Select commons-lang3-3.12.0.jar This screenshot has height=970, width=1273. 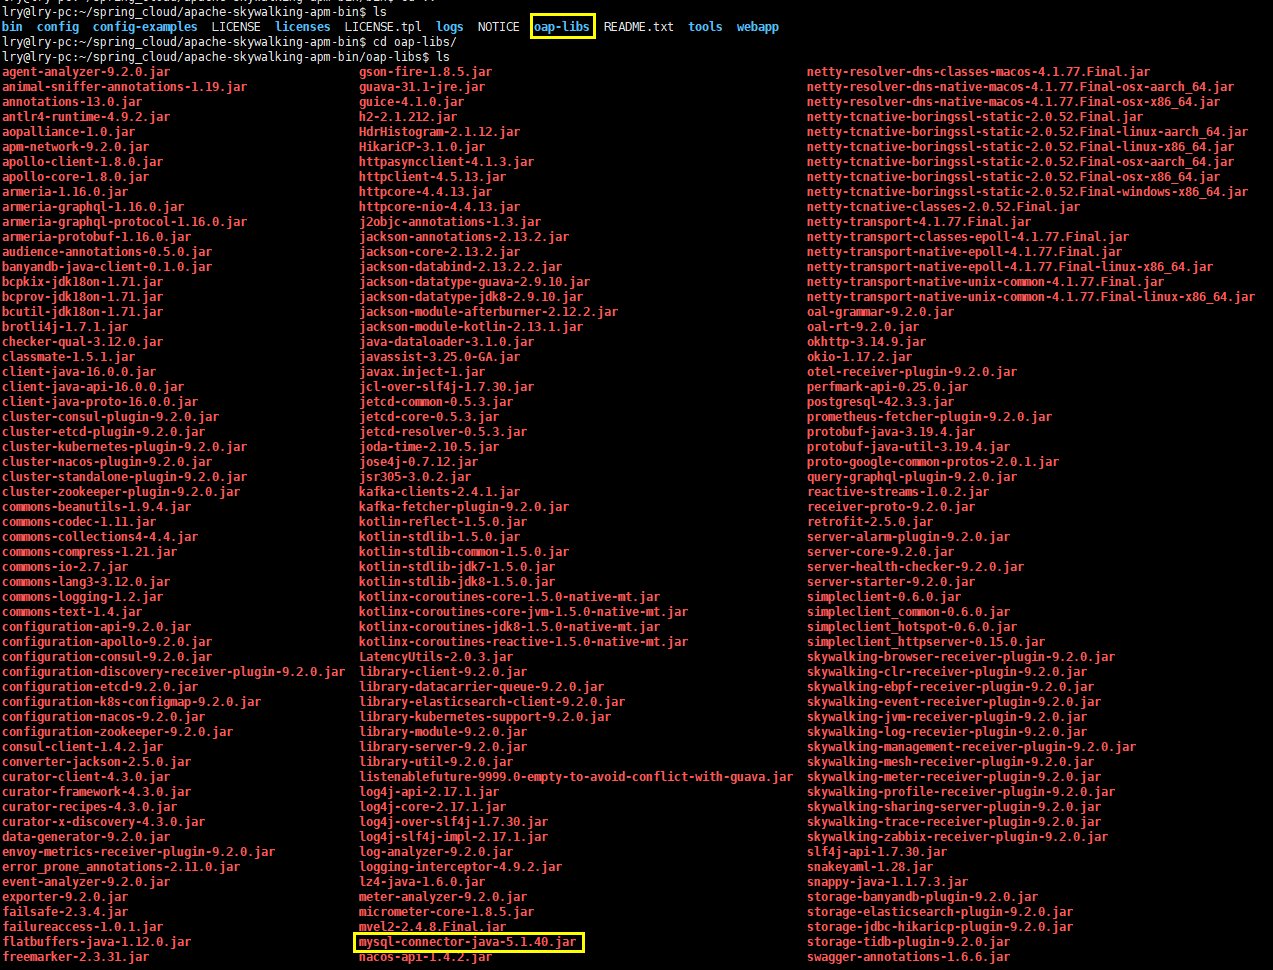pyautogui.click(x=86, y=582)
